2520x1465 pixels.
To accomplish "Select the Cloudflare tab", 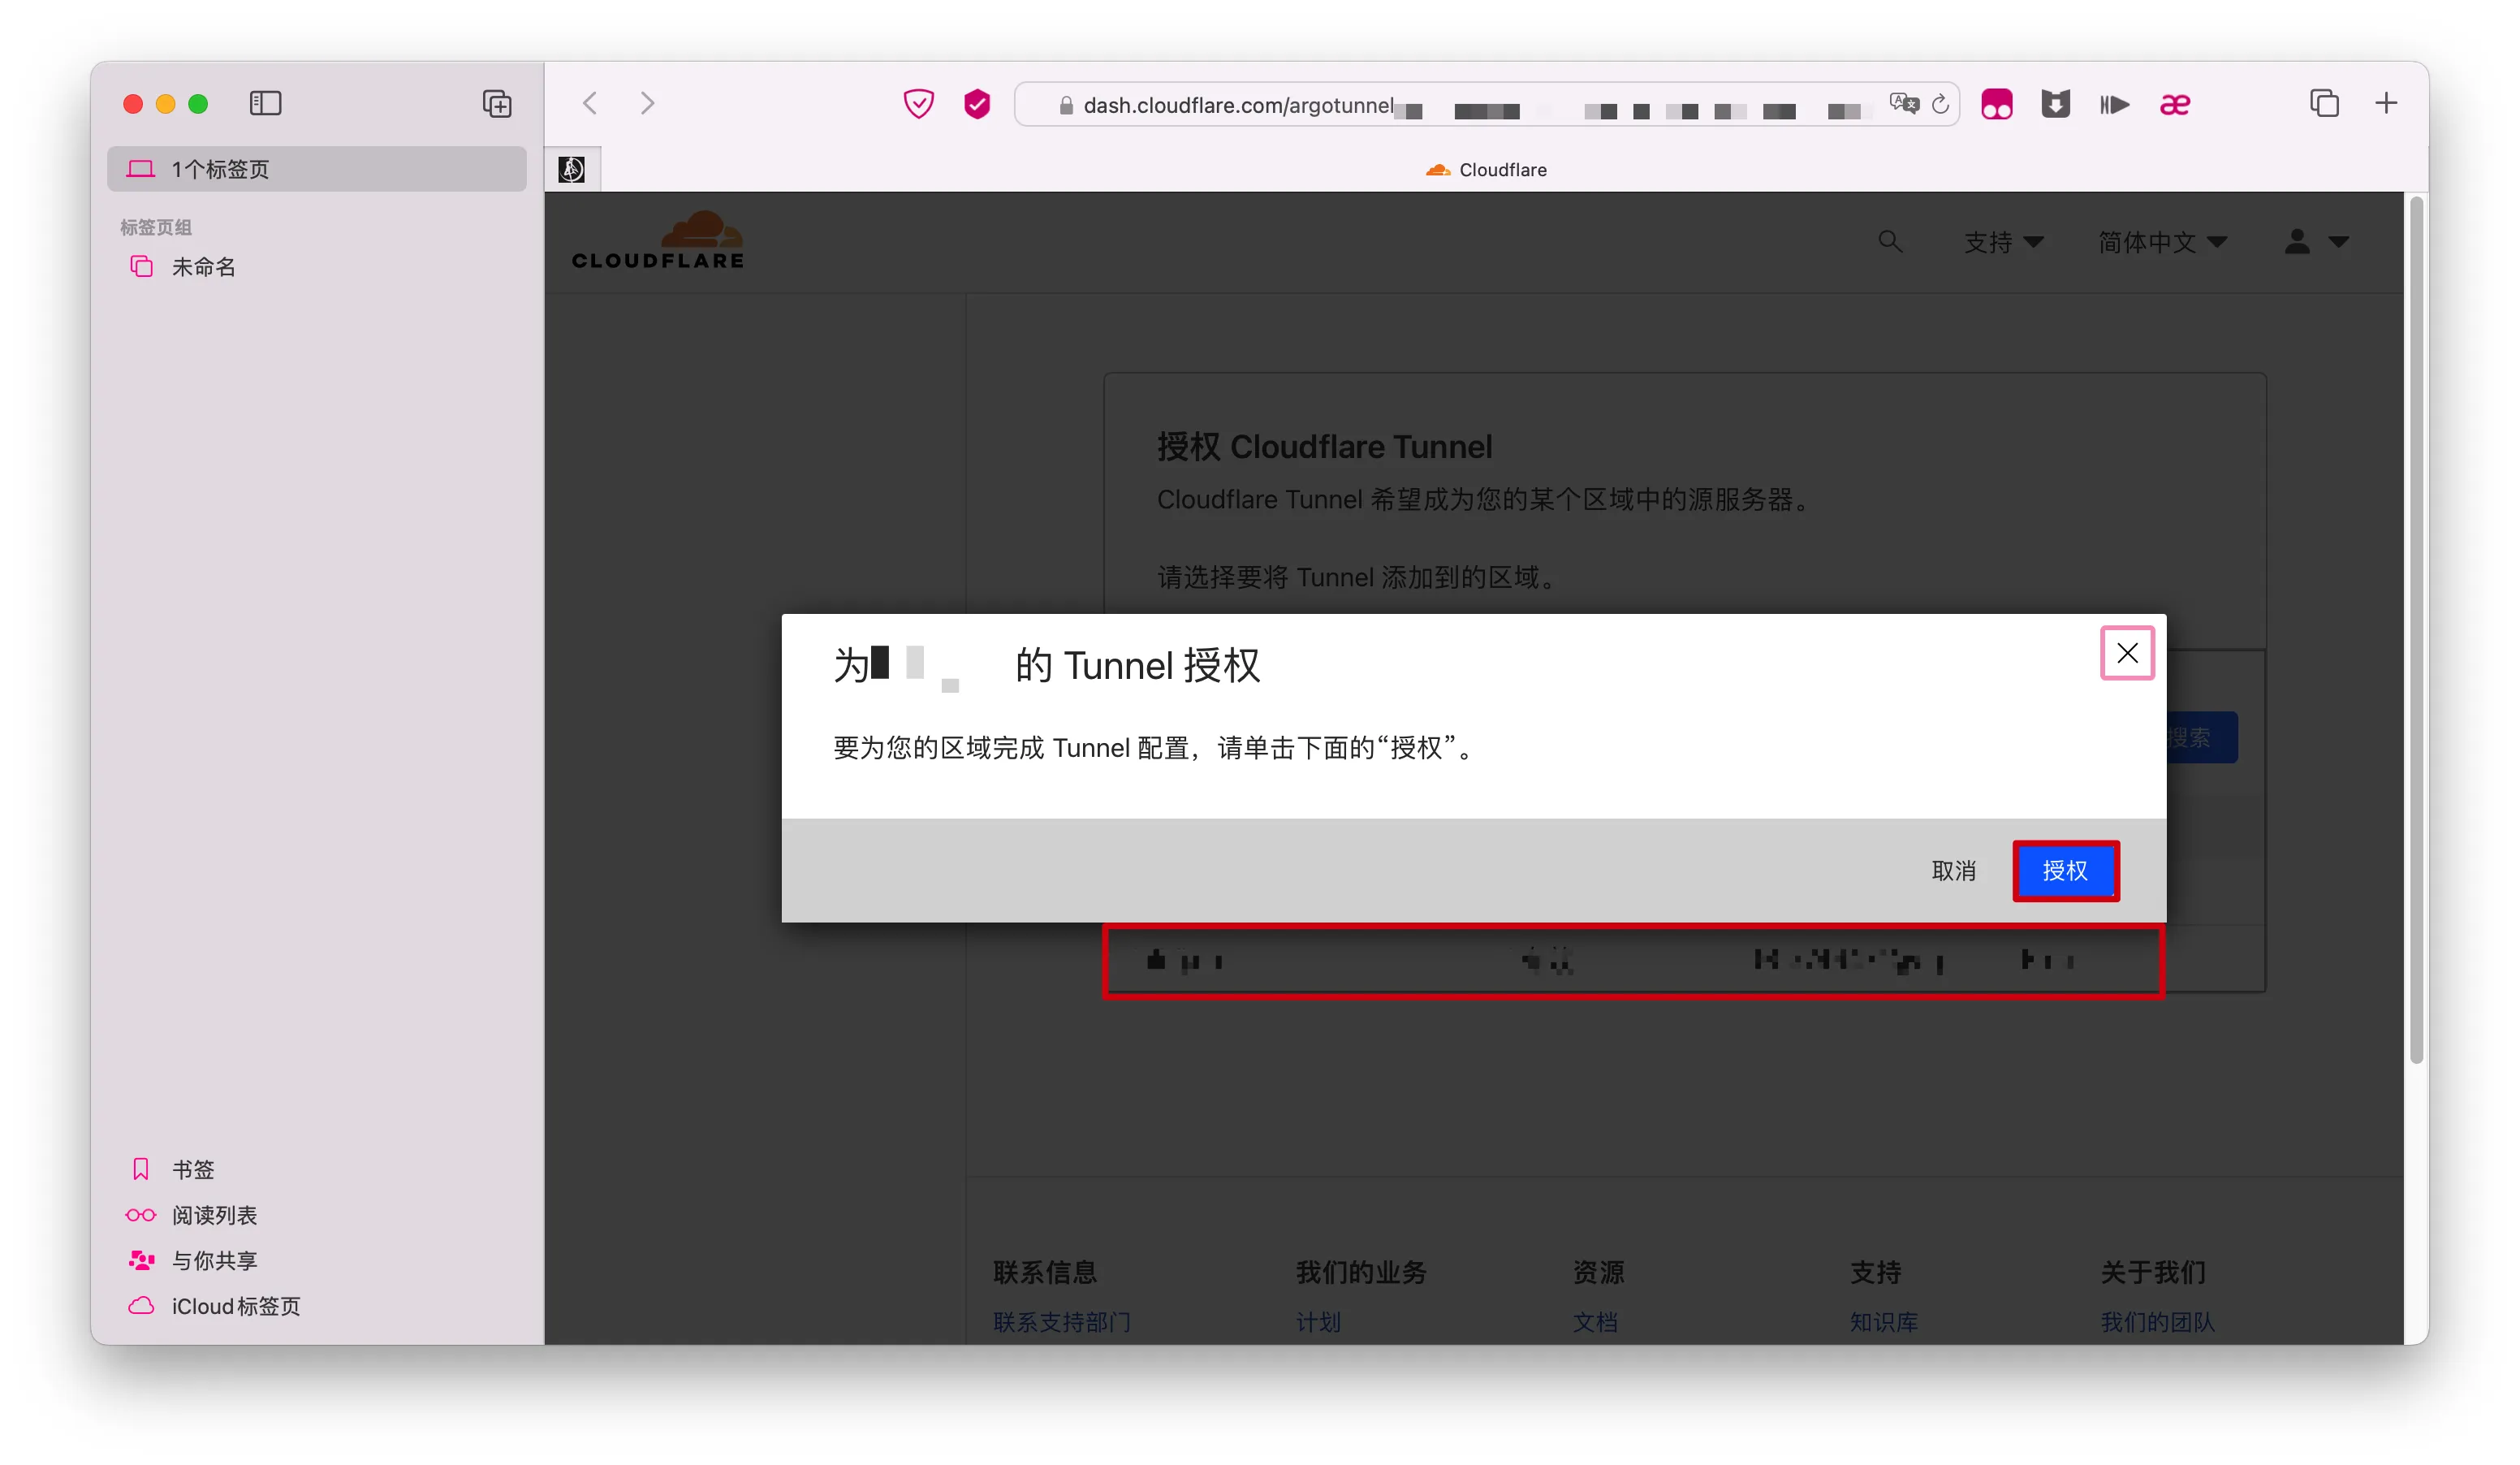I will pyautogui.click(x=1486, y=170).
